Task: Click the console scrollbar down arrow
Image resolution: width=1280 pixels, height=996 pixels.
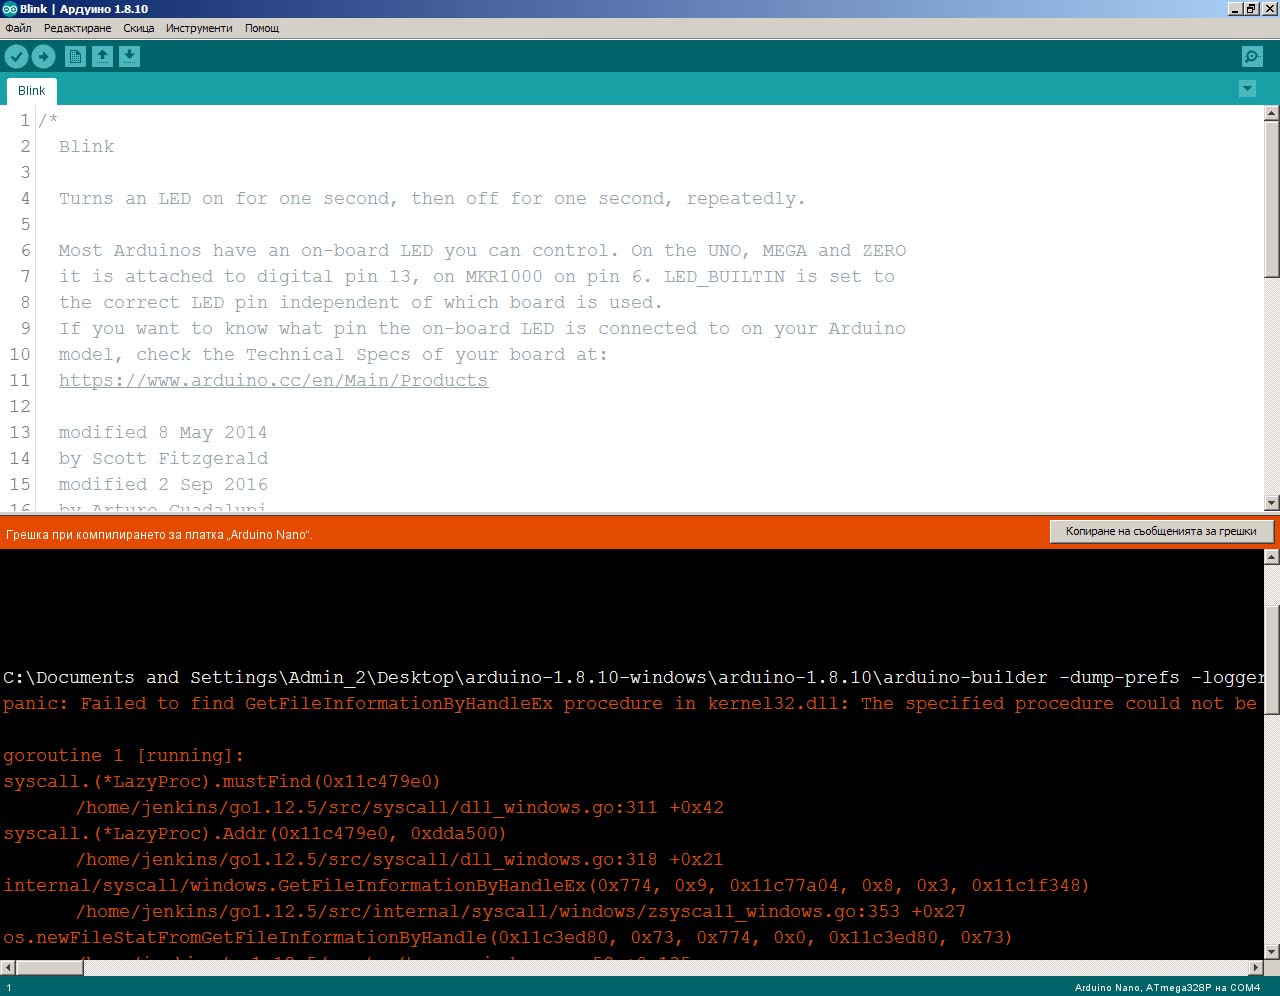Action: (x=1272, y=952)
